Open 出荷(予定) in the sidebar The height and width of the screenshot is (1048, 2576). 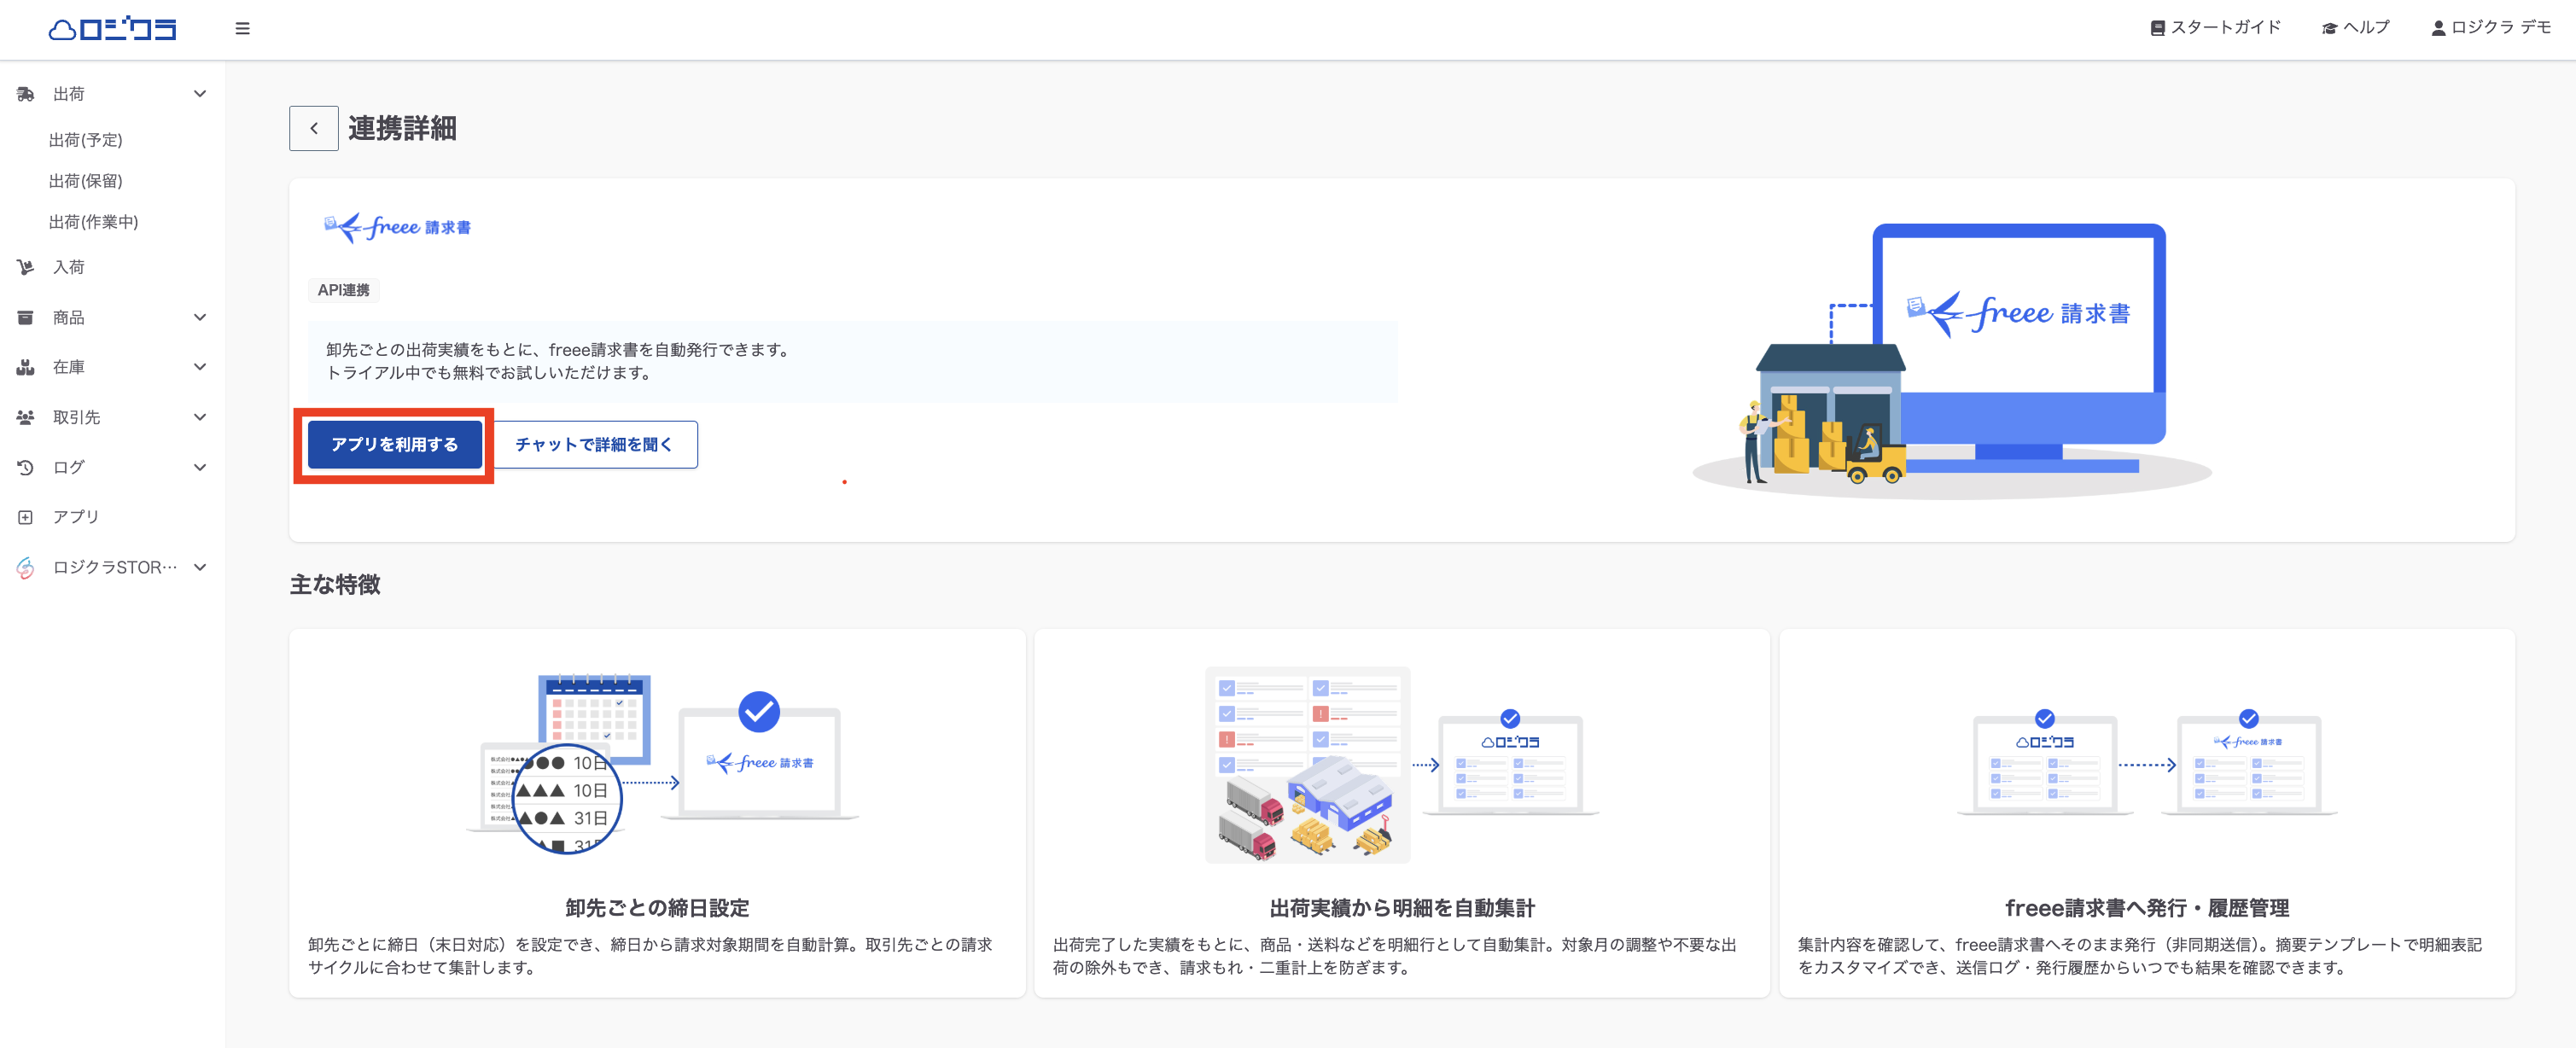point(86,140)
